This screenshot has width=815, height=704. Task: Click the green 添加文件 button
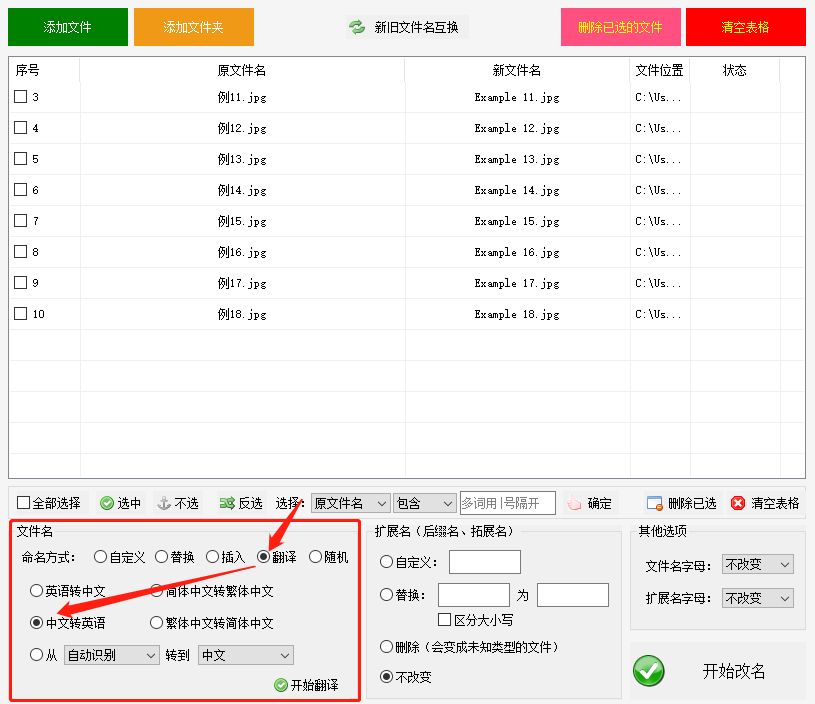pyautogui.click(x=68, y=27)
